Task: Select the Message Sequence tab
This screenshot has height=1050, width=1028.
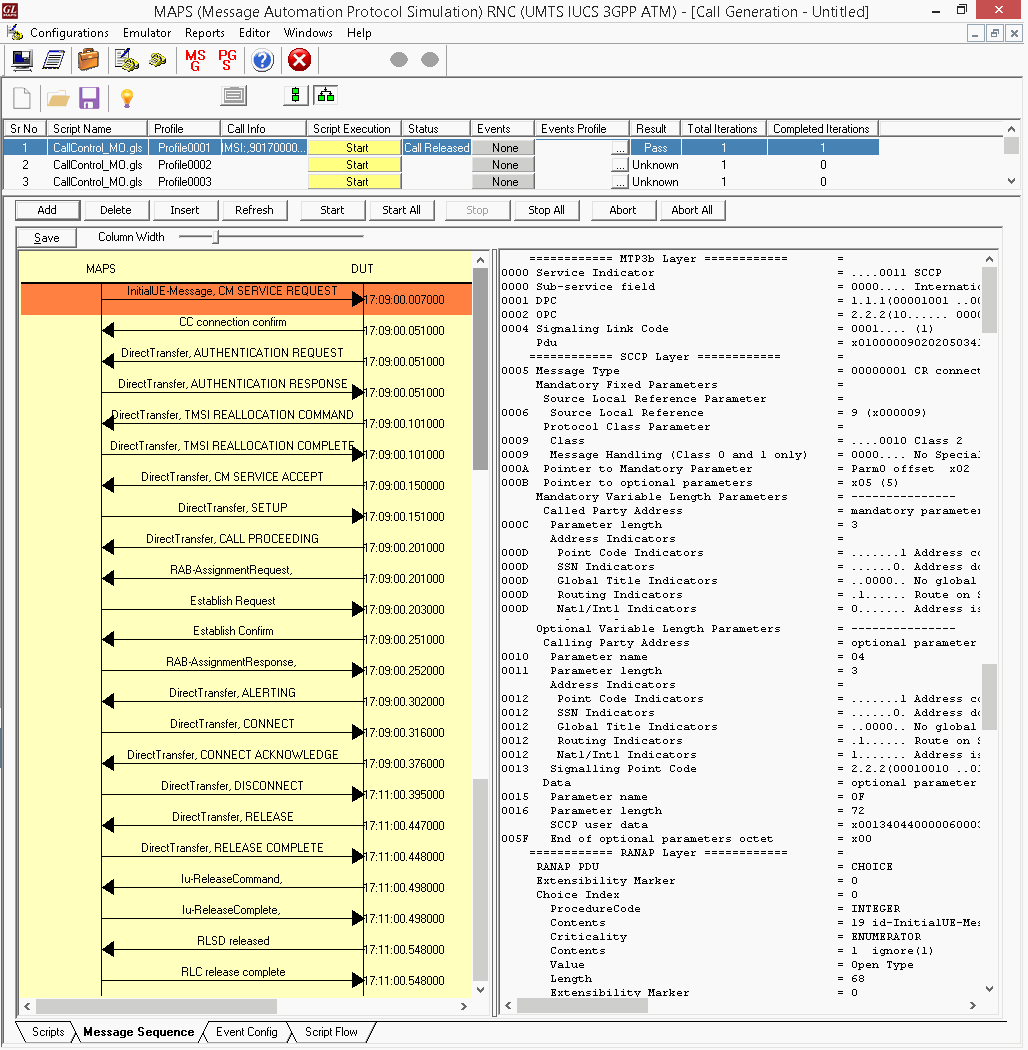Action: coord(139,1032)
